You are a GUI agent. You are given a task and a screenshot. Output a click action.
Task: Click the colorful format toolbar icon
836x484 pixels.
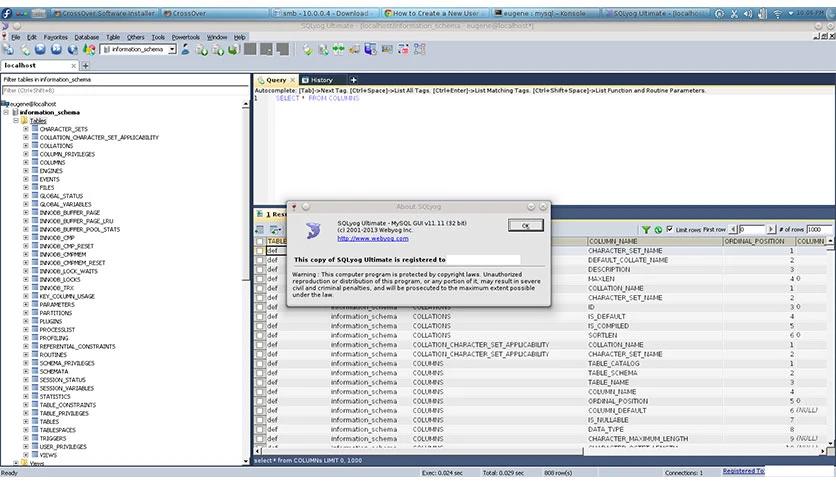coord(89,50)
